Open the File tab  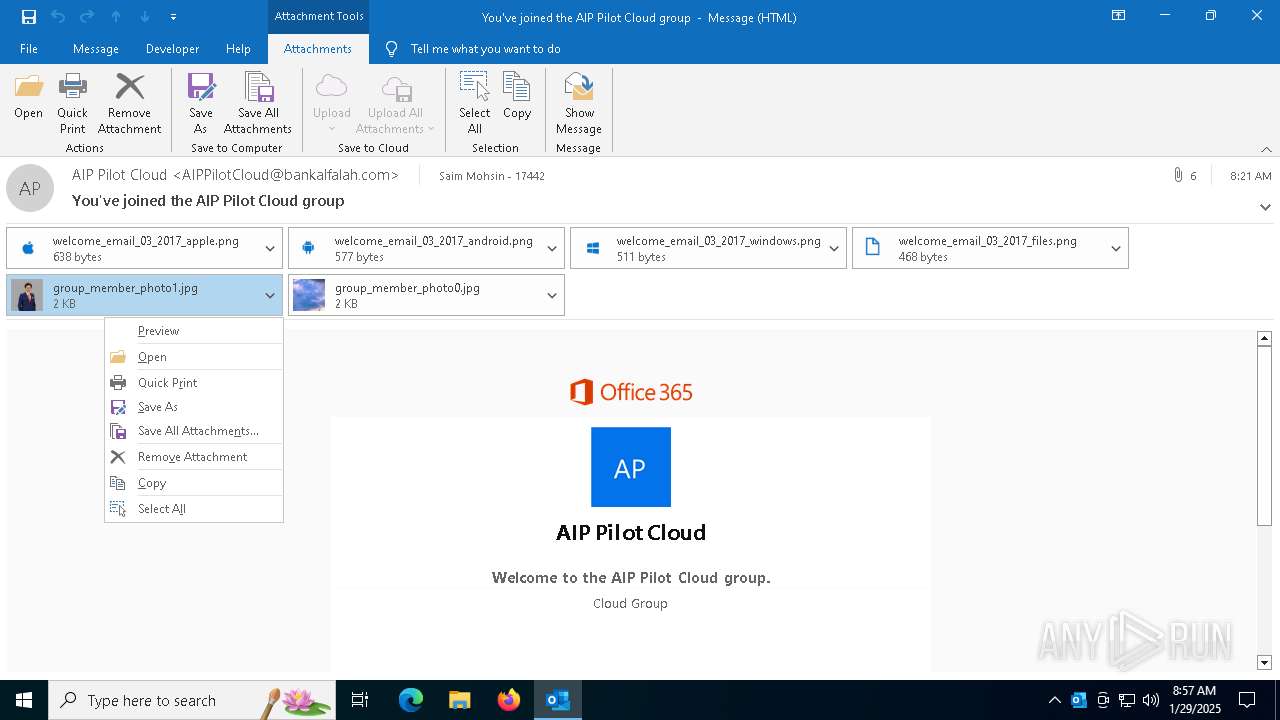click(x=29, y=48)
